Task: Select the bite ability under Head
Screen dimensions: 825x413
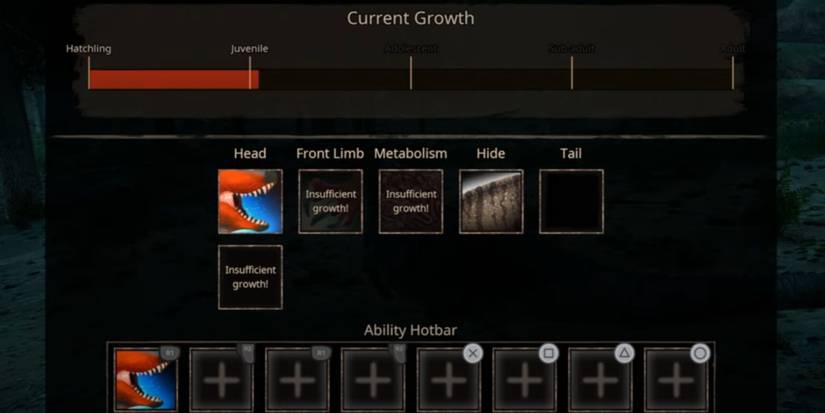Action: 250,202
